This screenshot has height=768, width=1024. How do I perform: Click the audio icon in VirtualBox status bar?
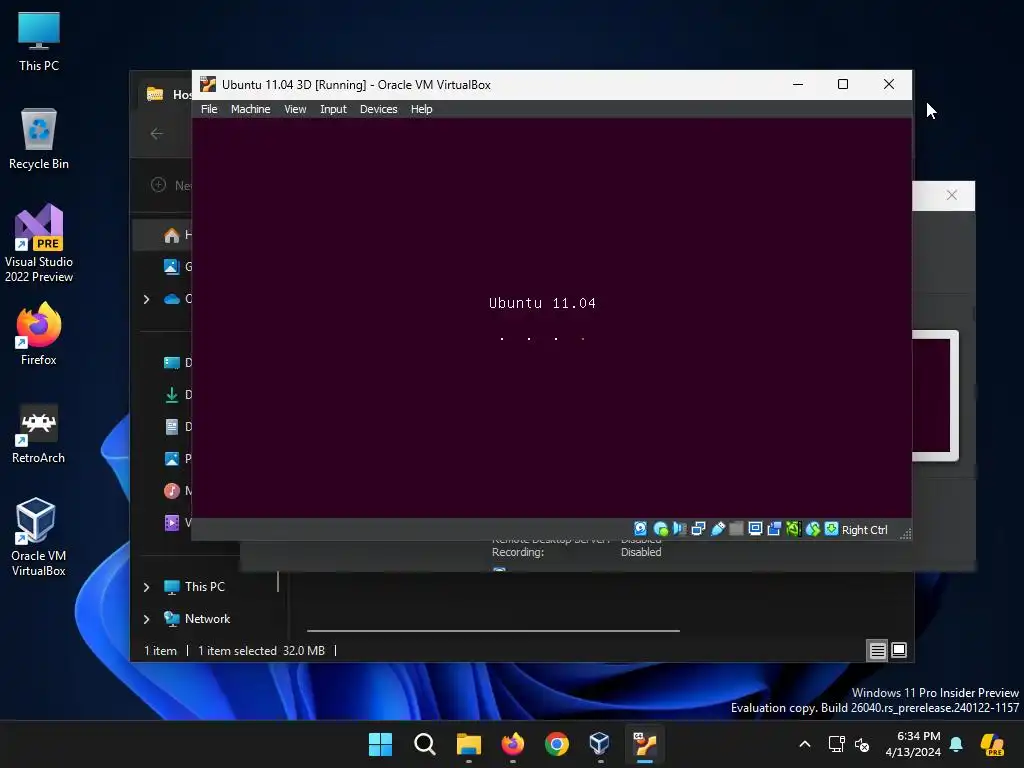(679, 529)
